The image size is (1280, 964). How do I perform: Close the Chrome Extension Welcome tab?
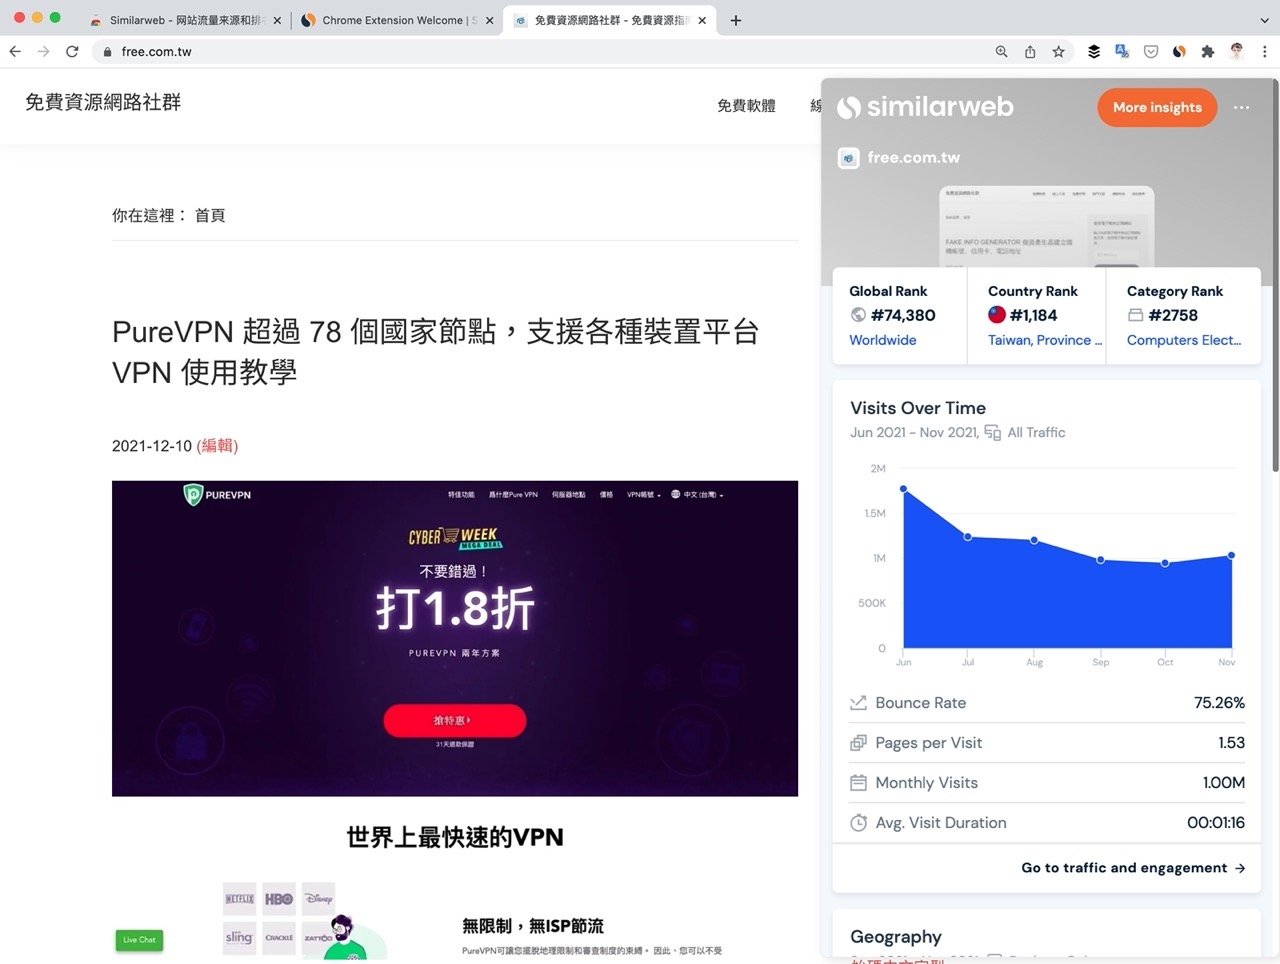pyautogui.click(x=489, y=20)
